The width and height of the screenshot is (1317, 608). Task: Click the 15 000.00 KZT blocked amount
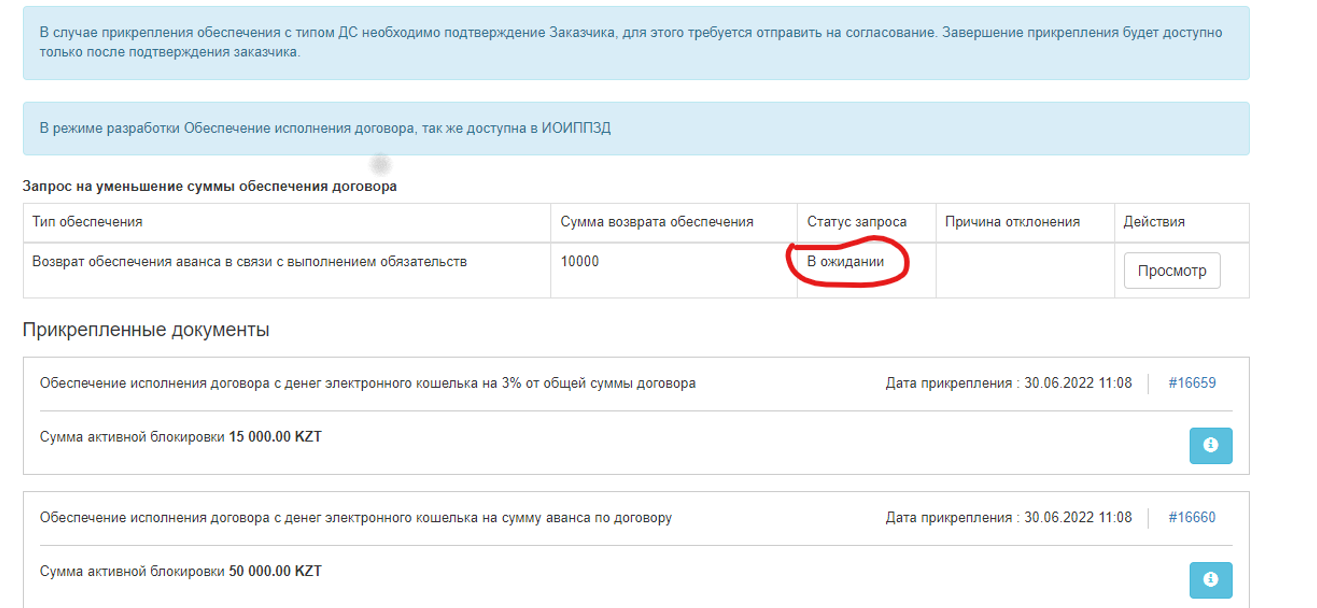(x=275, y=437)
